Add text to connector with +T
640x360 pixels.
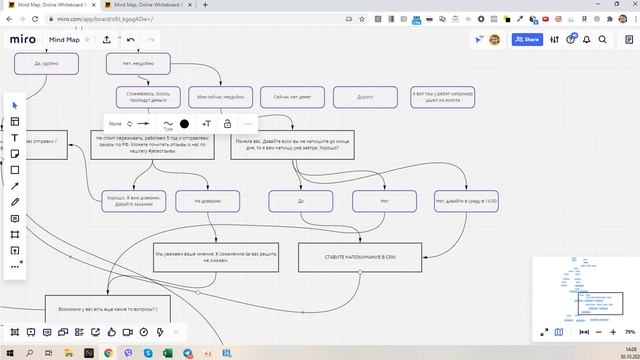coord(207,124)
